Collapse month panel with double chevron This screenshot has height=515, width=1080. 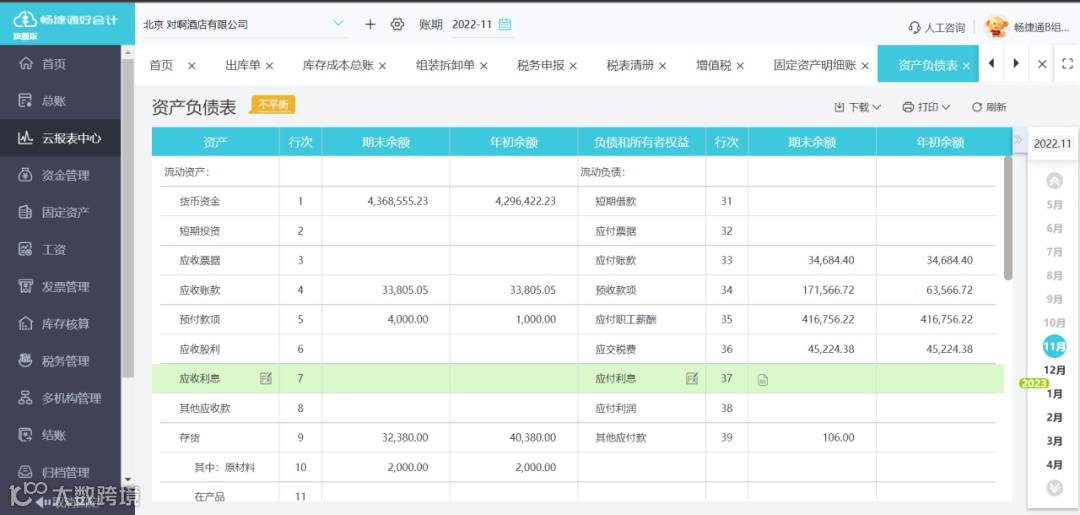click(1018, 140)
